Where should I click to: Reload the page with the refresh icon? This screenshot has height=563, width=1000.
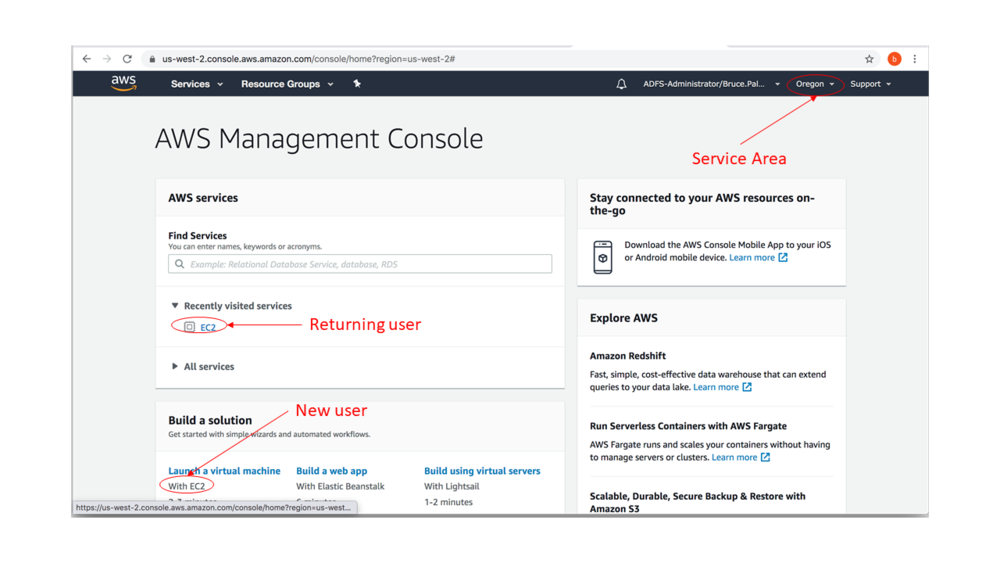click(128, 59)
